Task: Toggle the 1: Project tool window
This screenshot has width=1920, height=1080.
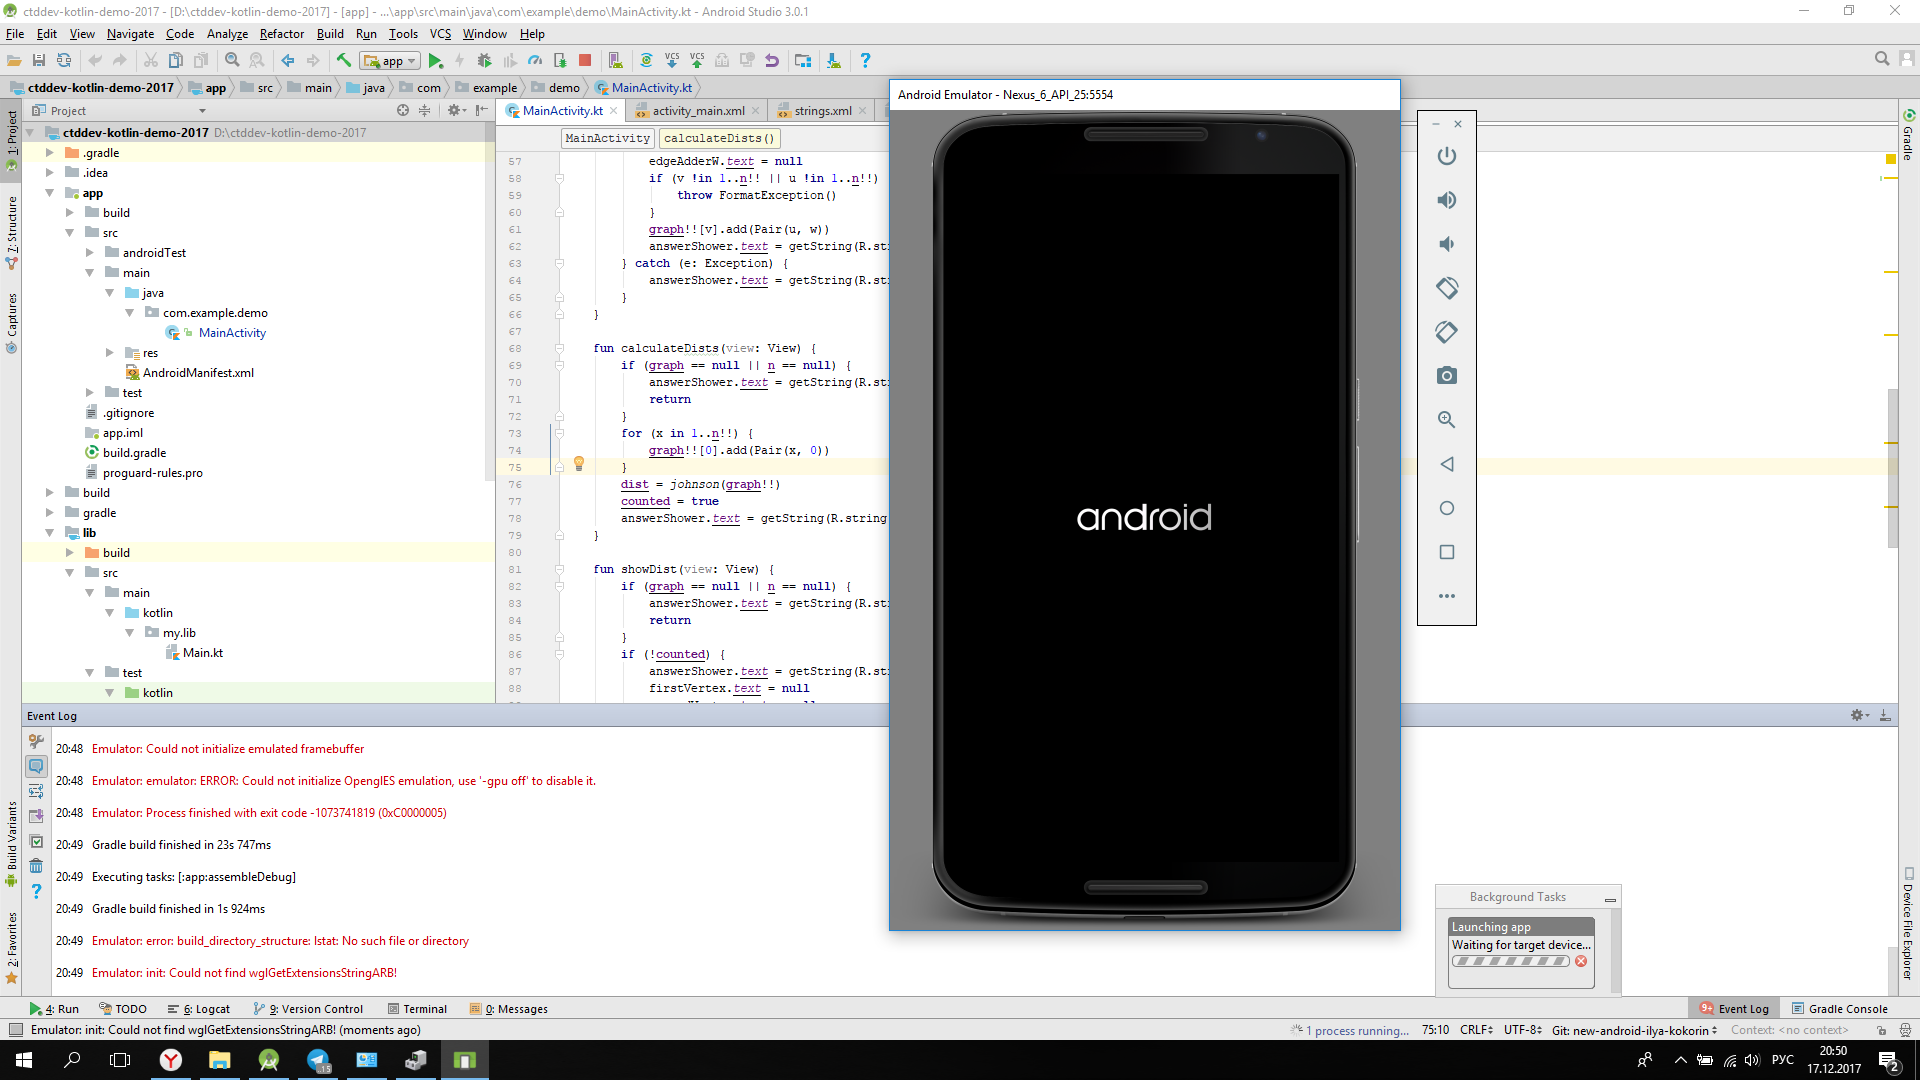Action: pyautogui.click(x=11, y=140)
